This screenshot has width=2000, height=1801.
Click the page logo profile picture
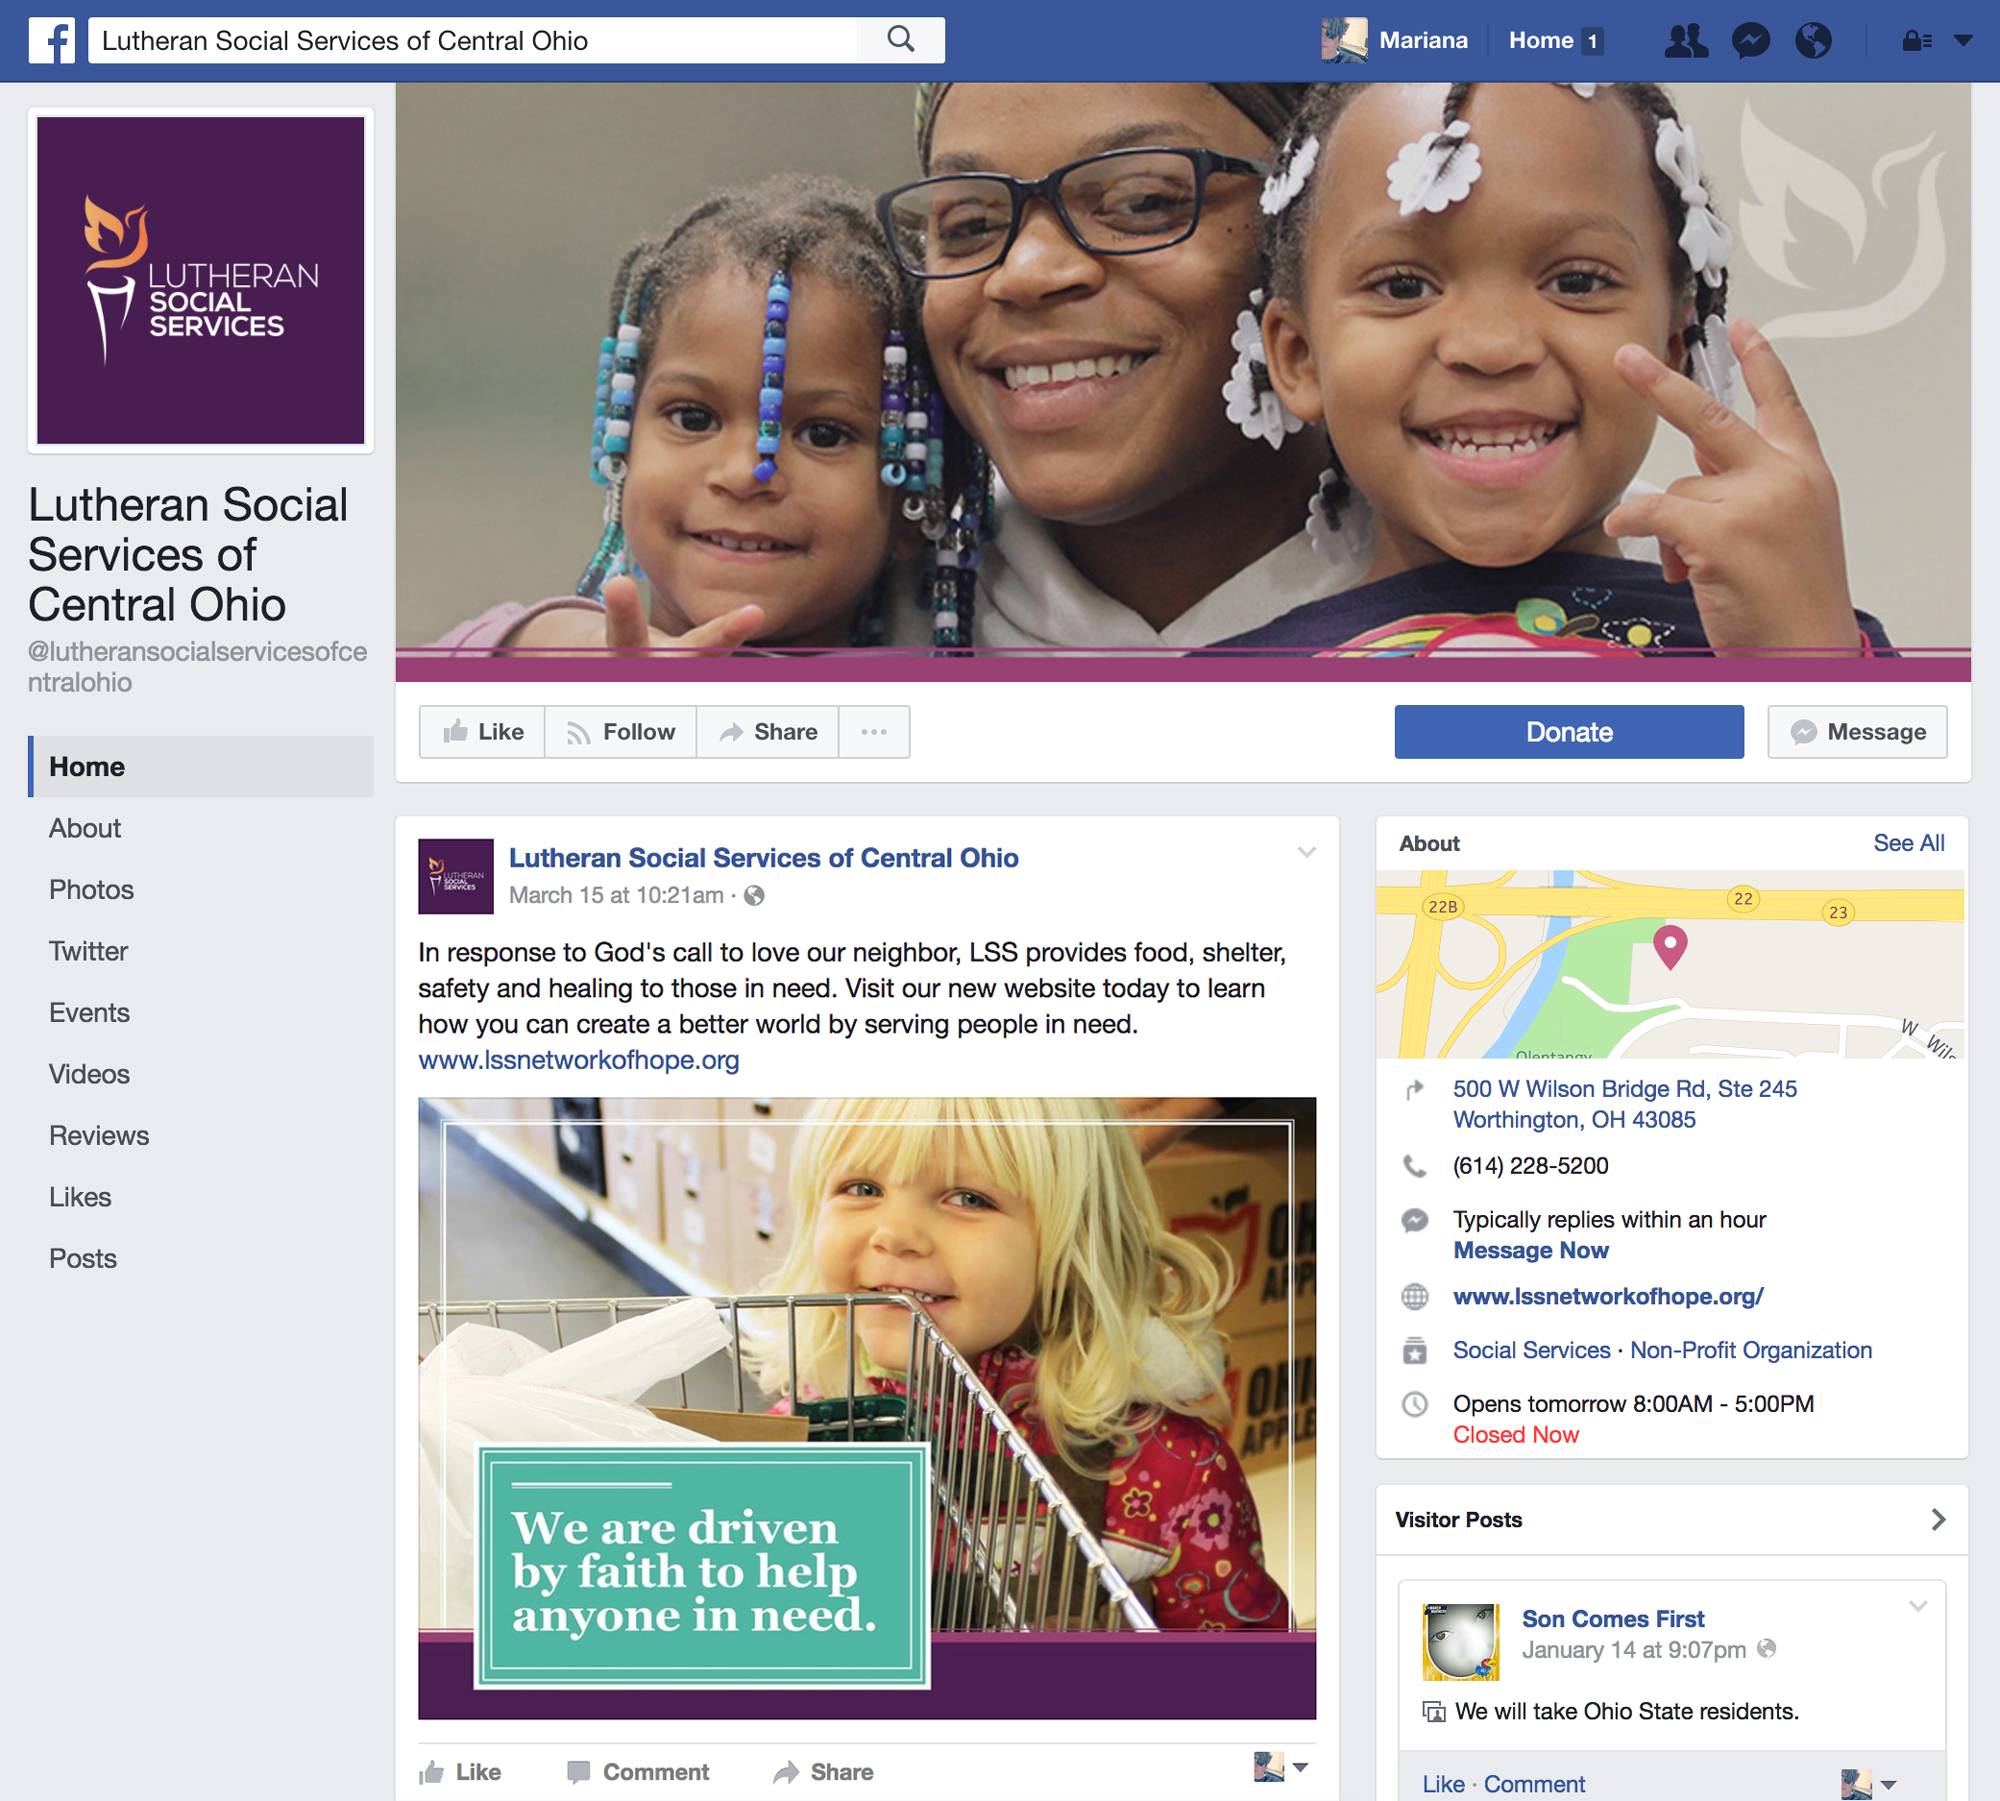point(200,281)
